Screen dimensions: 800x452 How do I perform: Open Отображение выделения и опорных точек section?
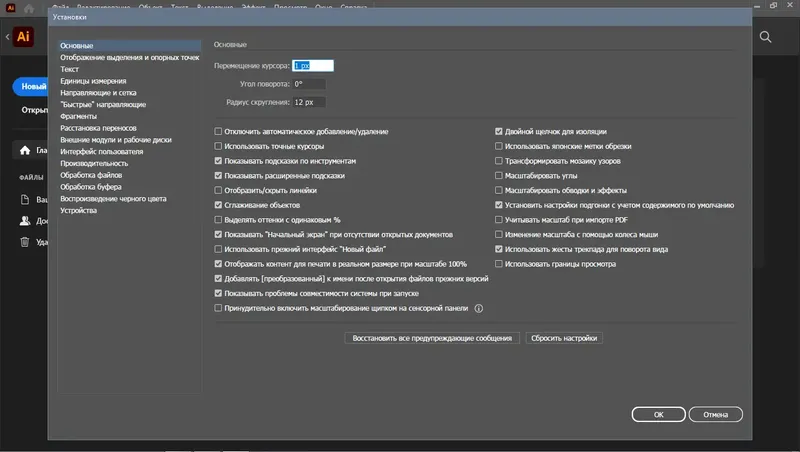[x=129, y=58]
